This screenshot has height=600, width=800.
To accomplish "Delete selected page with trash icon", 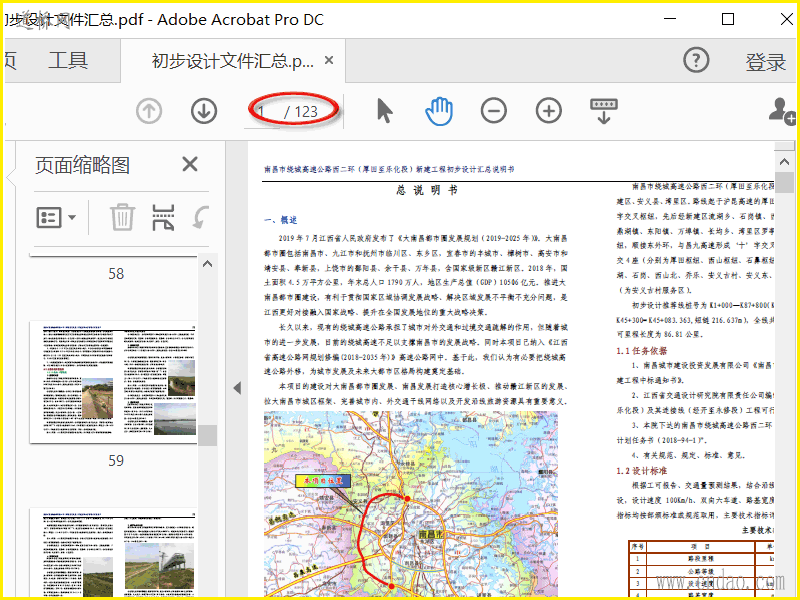I will tap(122, 217).
